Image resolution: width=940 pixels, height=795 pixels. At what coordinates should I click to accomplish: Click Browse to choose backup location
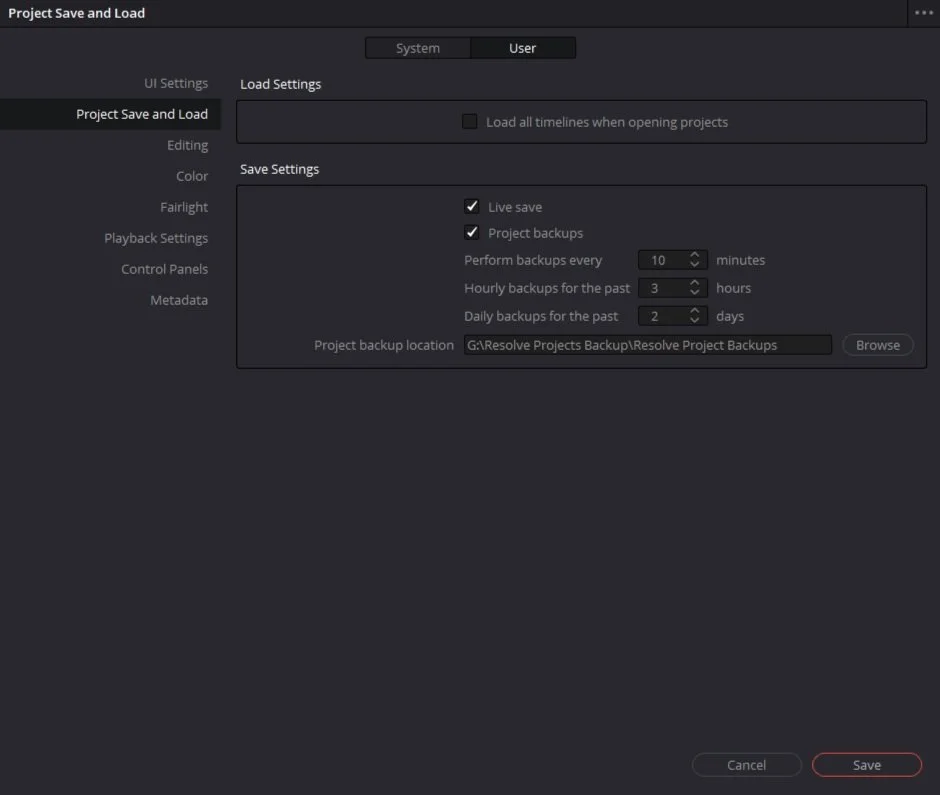[877, 344]
